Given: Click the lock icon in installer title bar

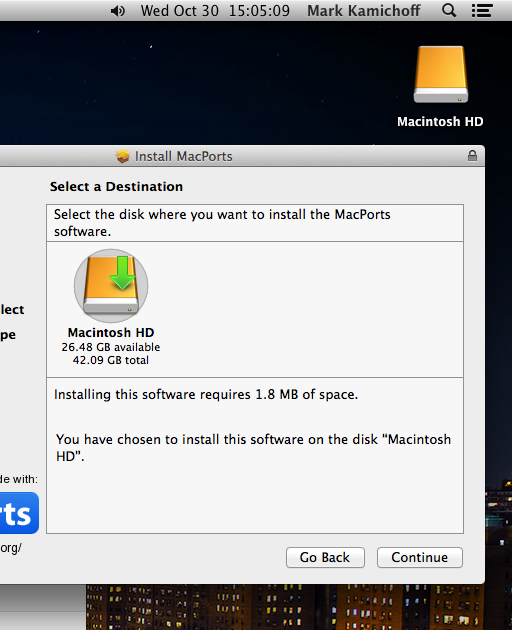Looking at the screenshot, I should tap(473, 155).
